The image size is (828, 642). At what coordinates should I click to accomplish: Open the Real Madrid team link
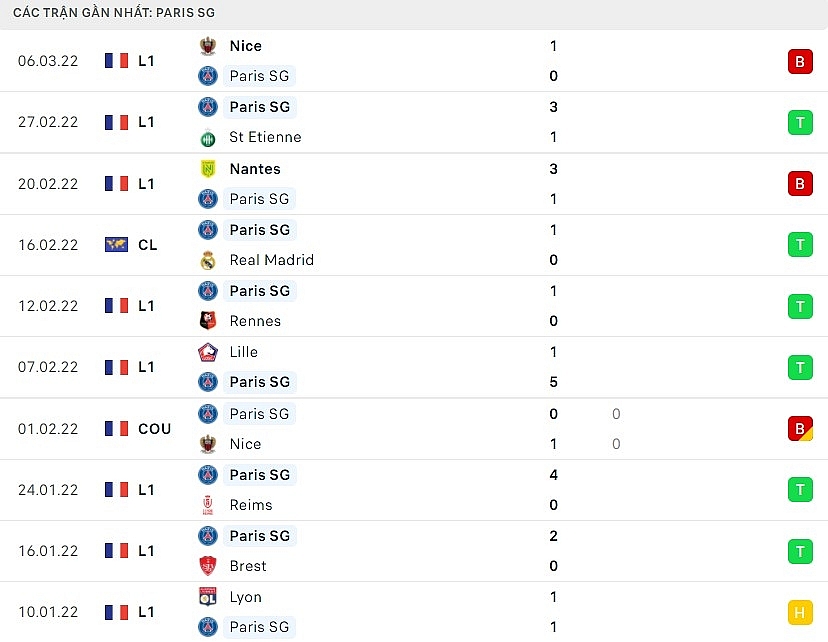271,261
